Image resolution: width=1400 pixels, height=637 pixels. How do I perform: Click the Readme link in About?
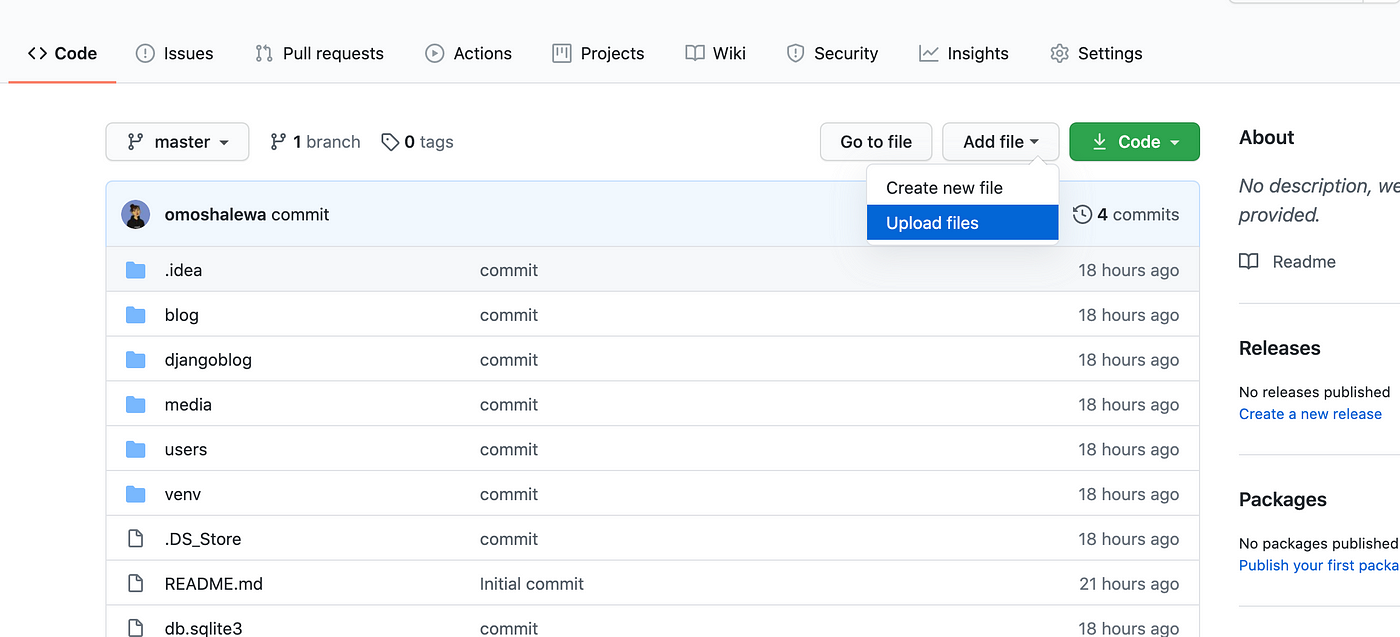[1304, 262]
